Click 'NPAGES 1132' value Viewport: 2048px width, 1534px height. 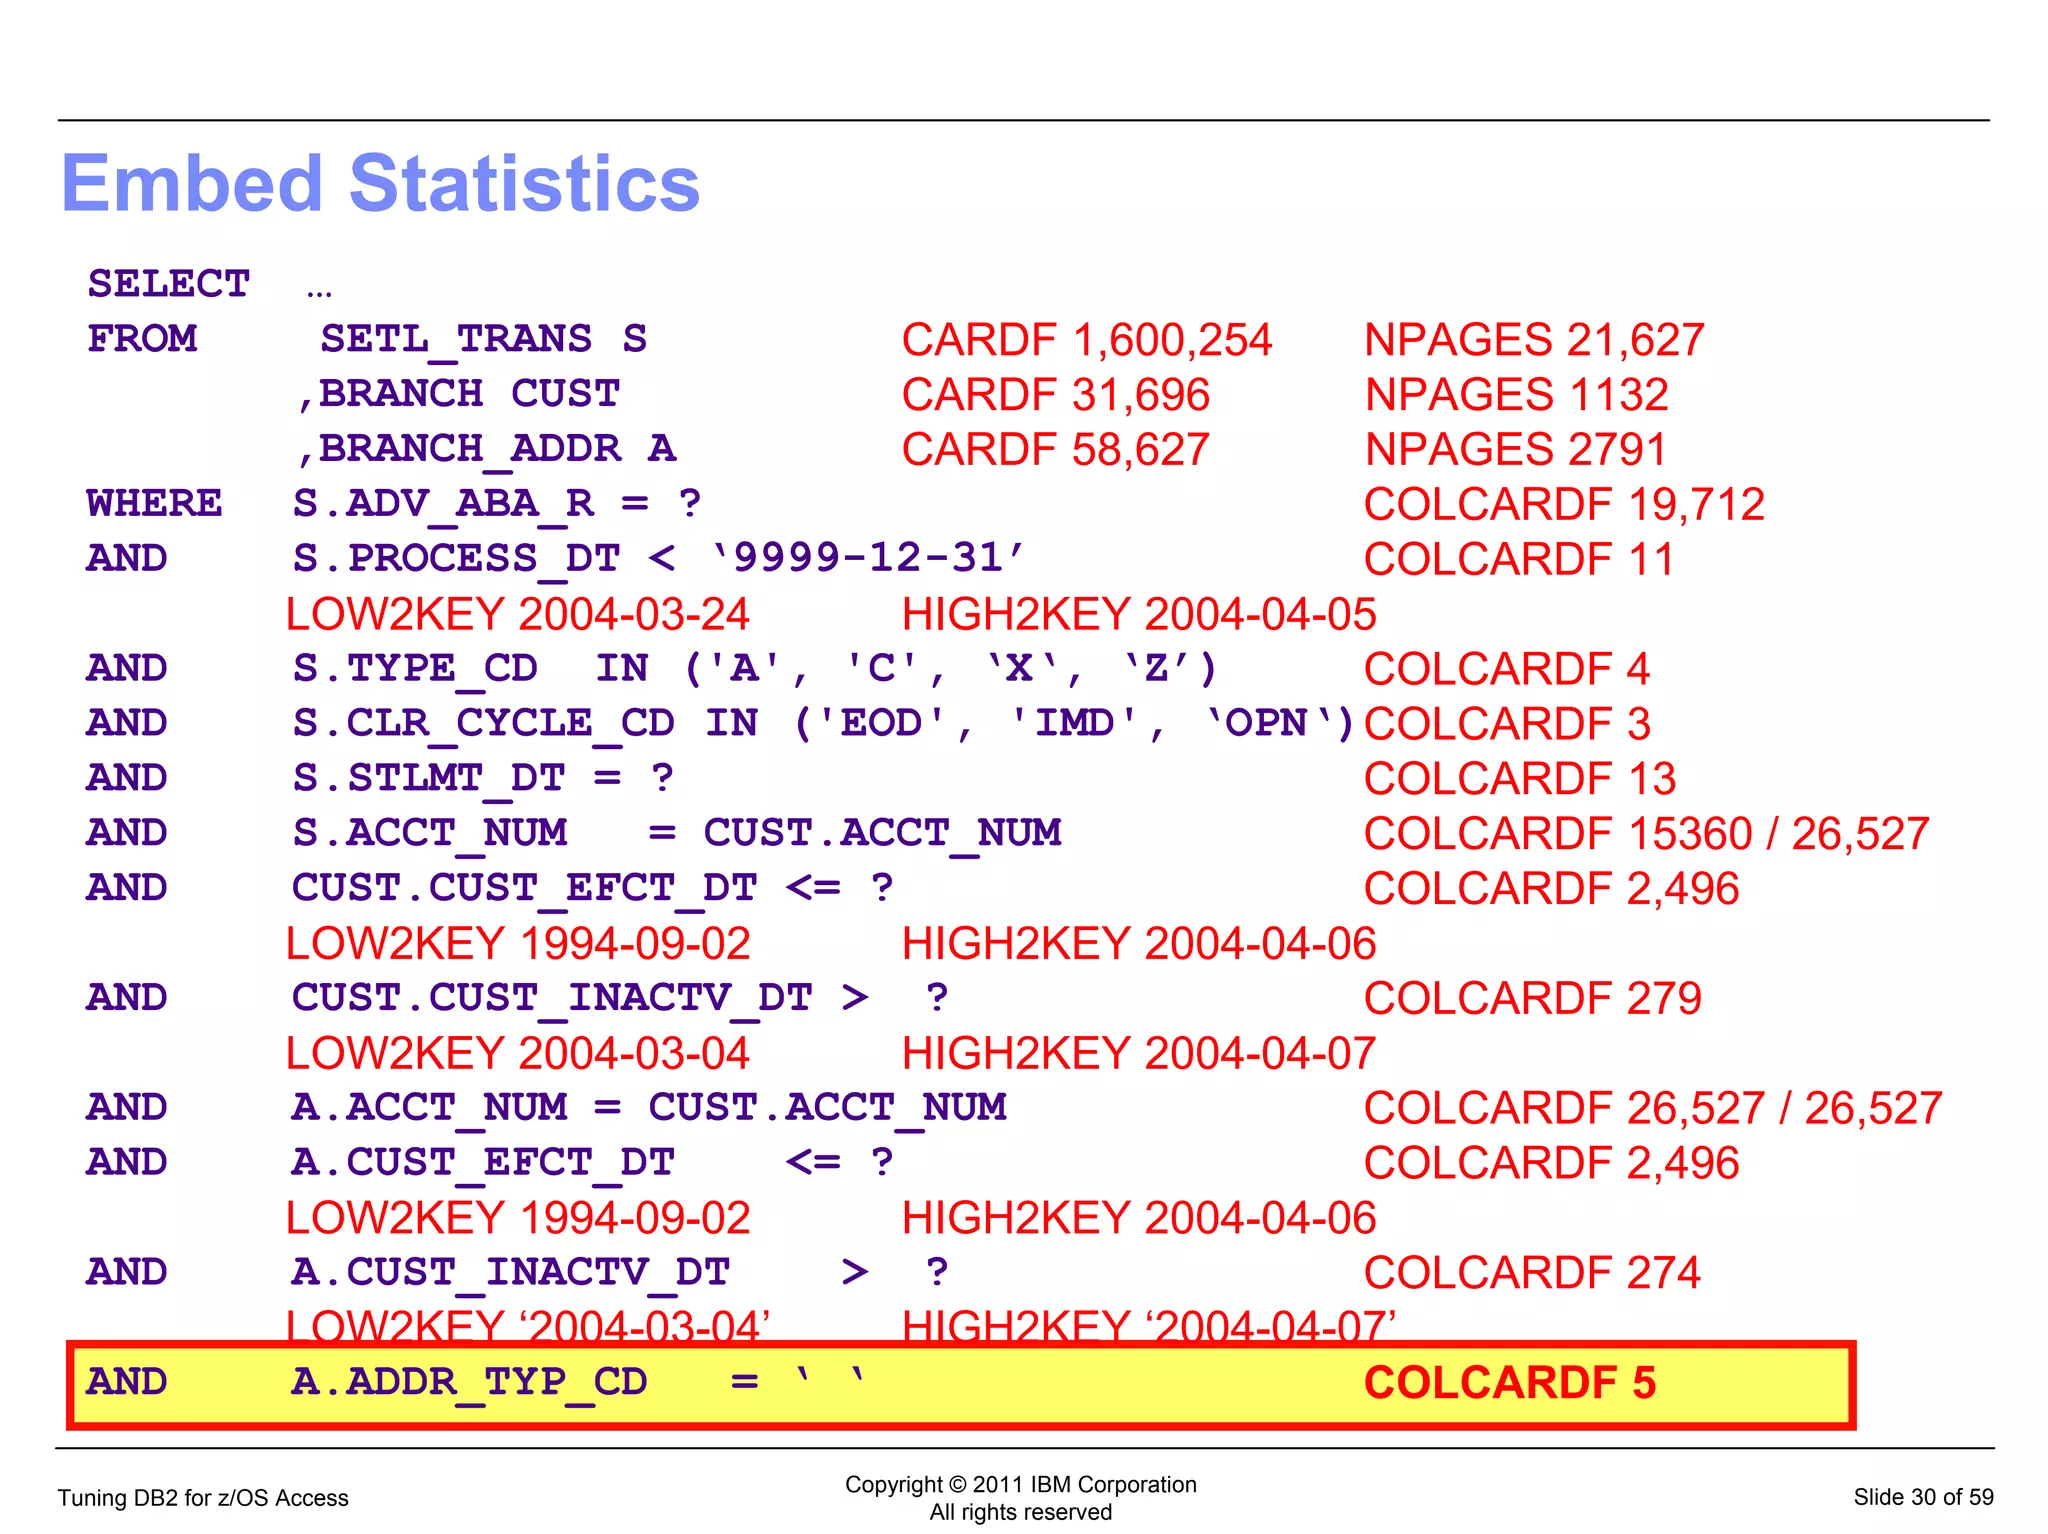point(1516,395)
